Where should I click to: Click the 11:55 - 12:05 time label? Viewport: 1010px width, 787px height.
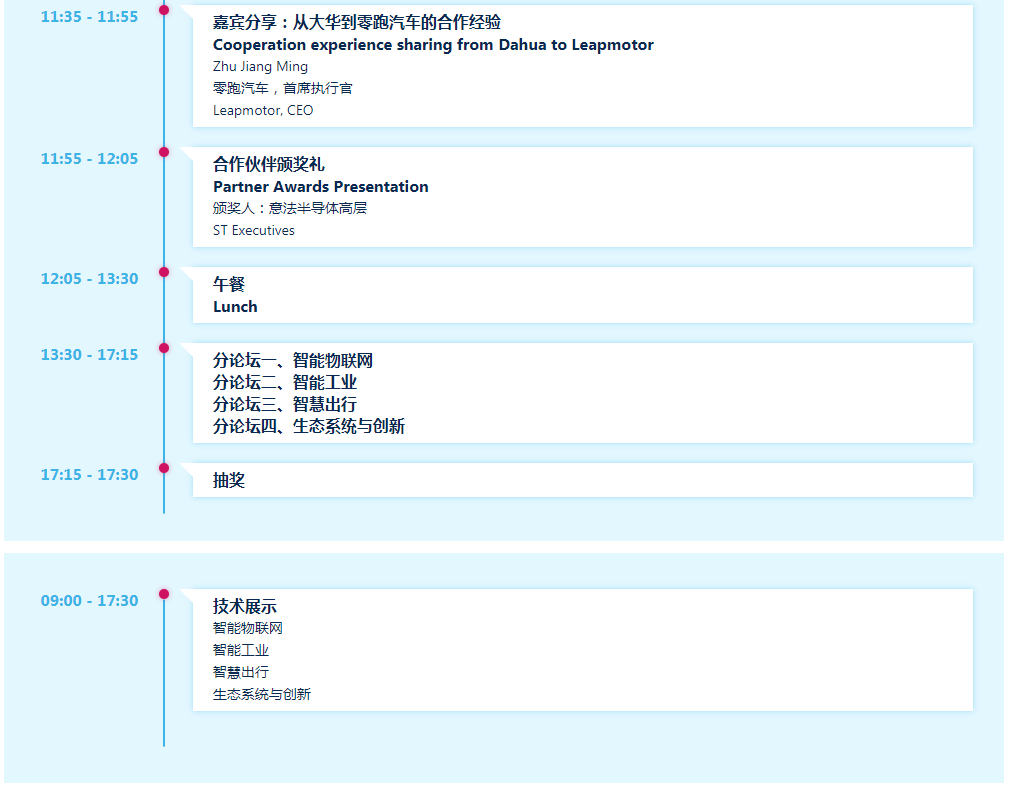click(89, 159)
